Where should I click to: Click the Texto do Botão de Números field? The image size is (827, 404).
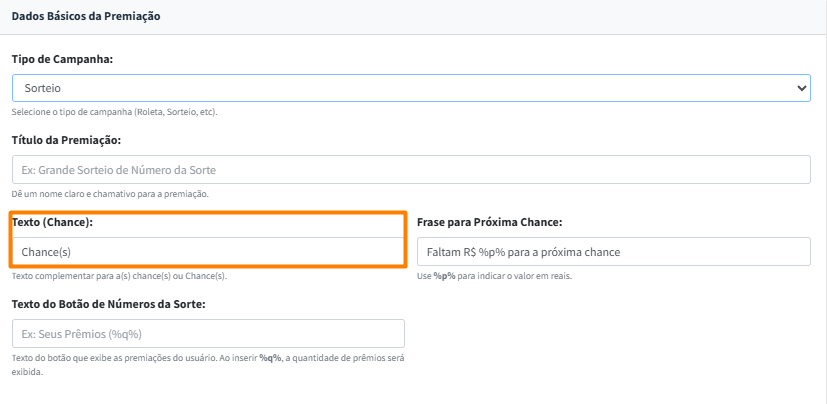[x=207, y=333]
